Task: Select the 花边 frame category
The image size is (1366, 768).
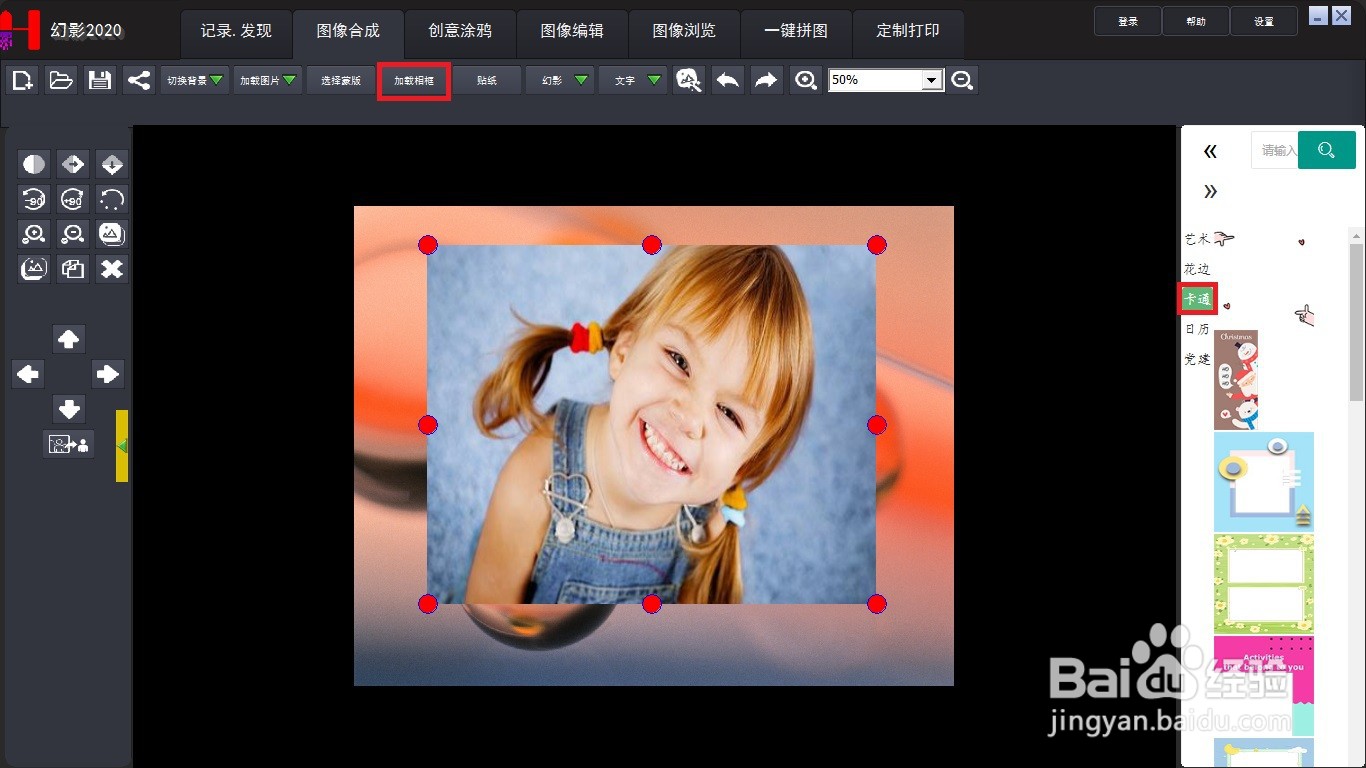Action: click(x=1197, y=269)
